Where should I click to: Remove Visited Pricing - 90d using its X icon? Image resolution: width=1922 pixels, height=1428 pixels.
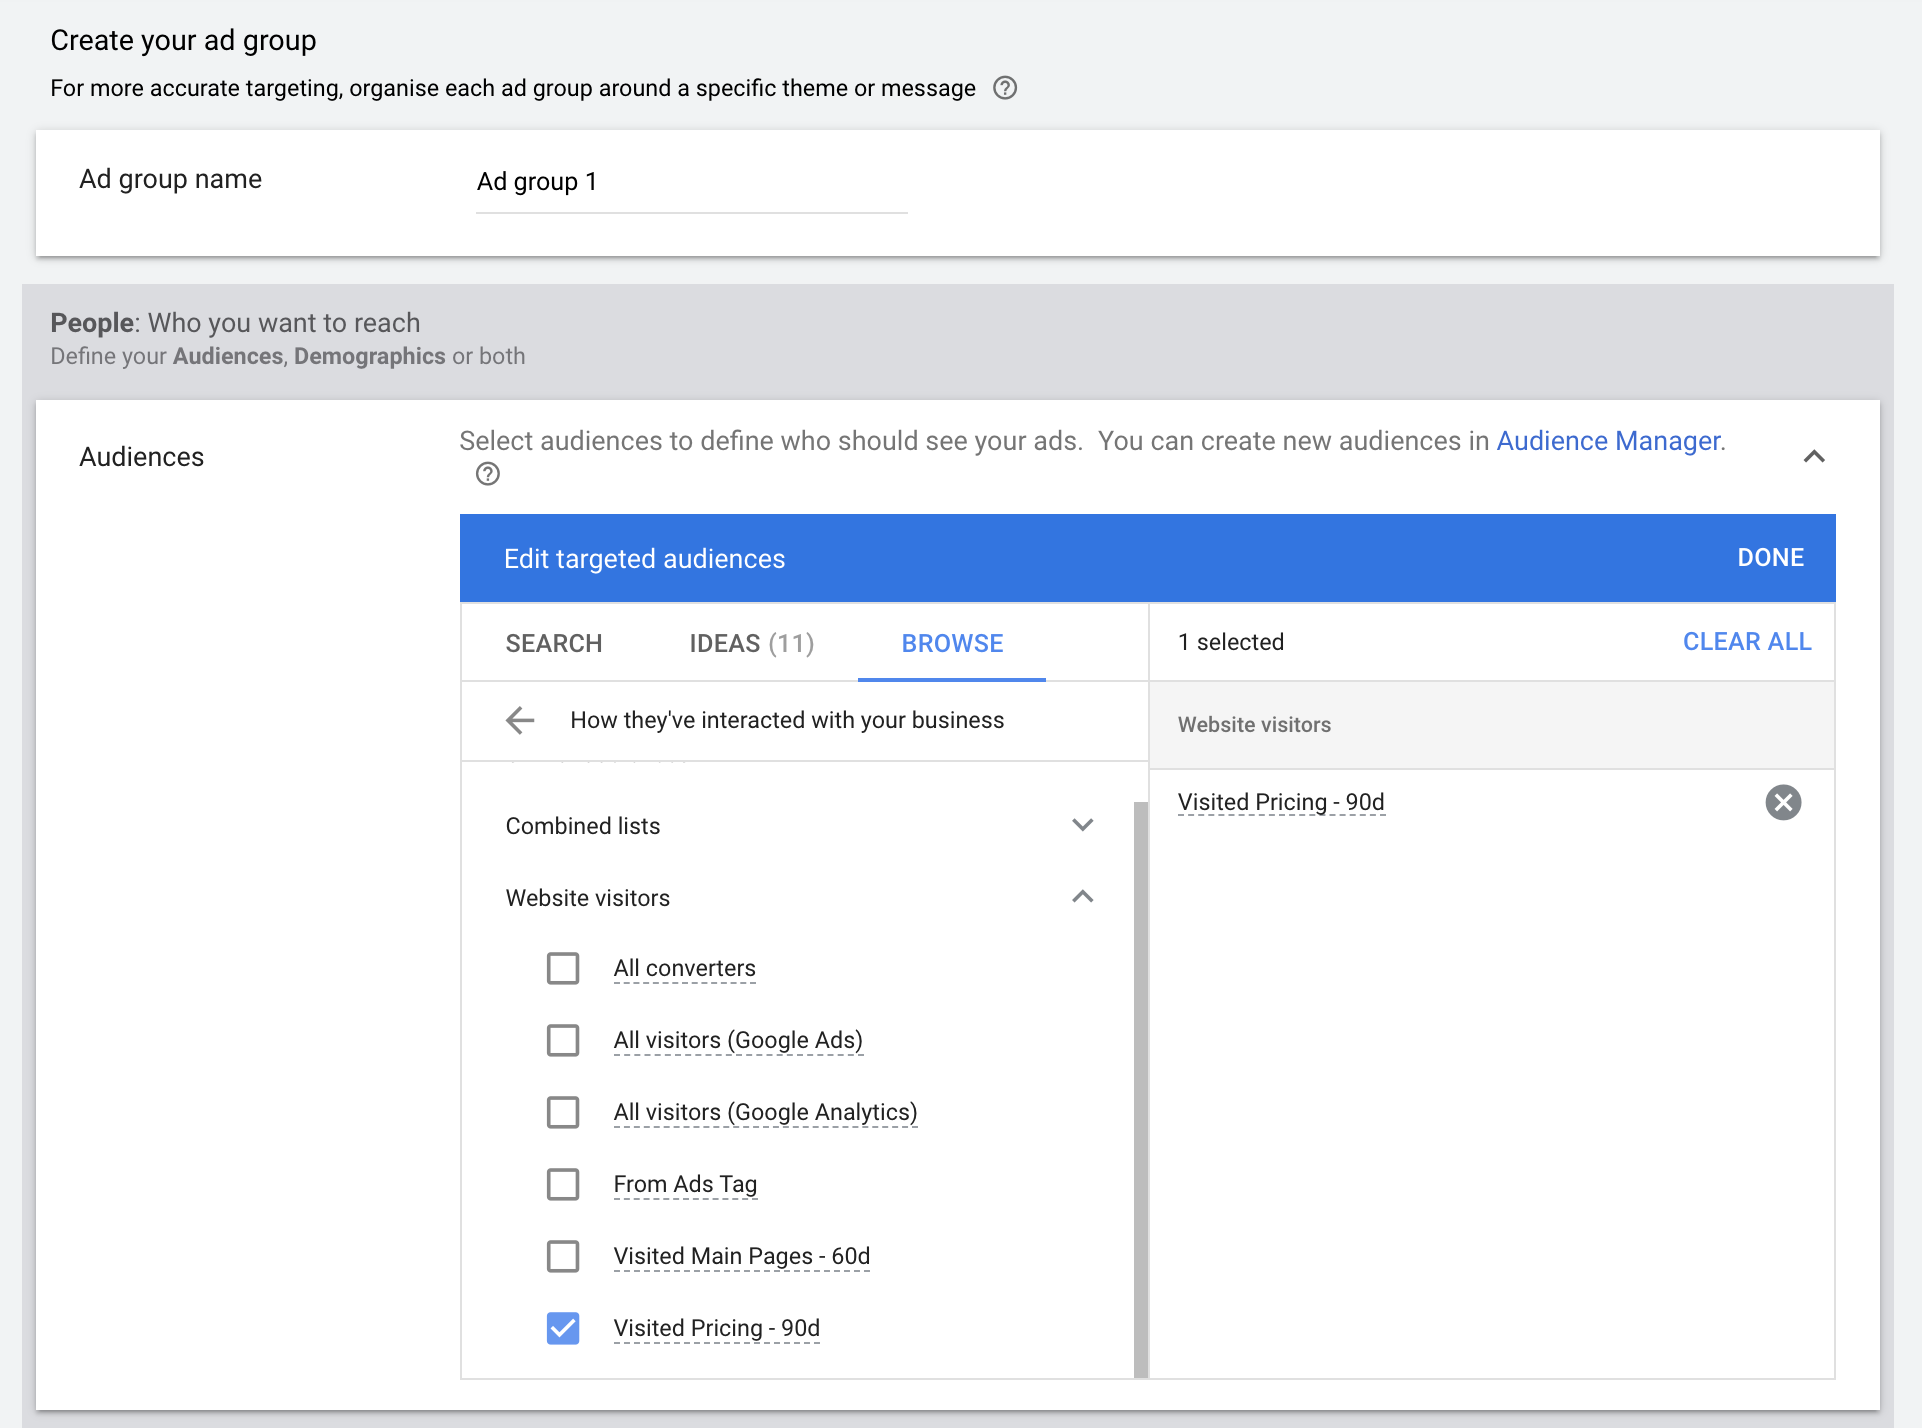(x=1785, y=802)
